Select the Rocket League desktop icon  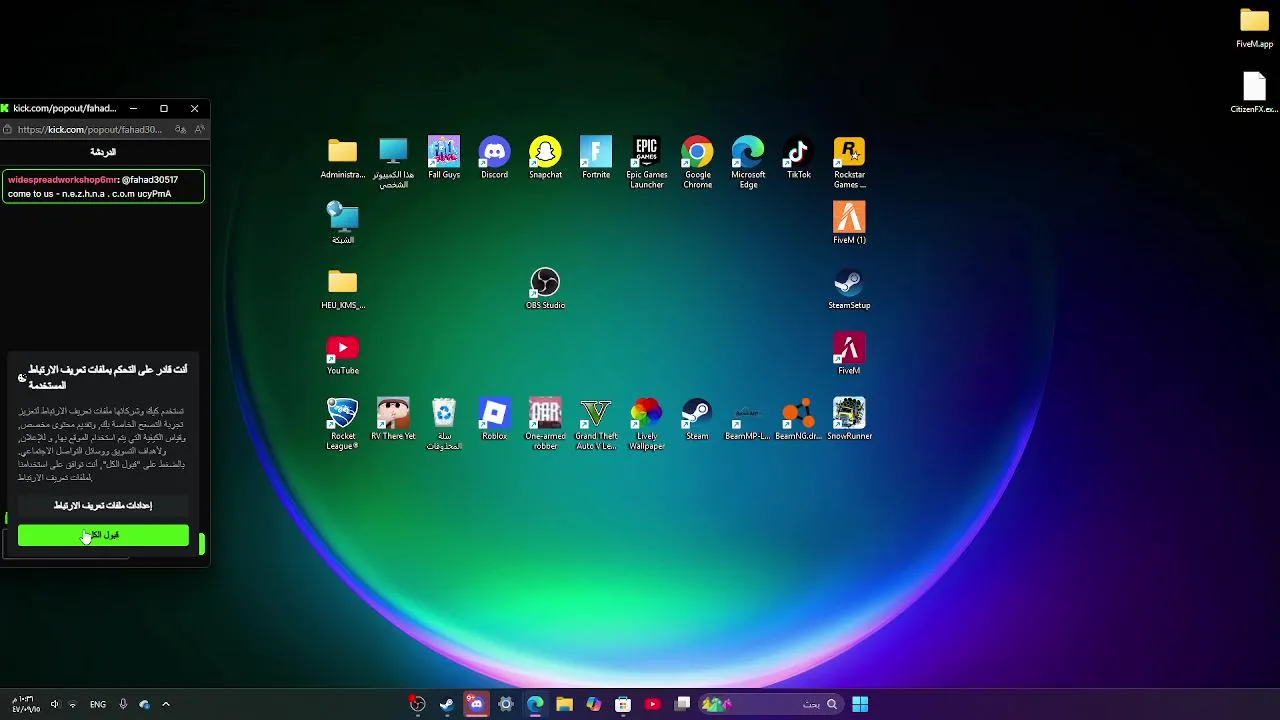[342, 424]
